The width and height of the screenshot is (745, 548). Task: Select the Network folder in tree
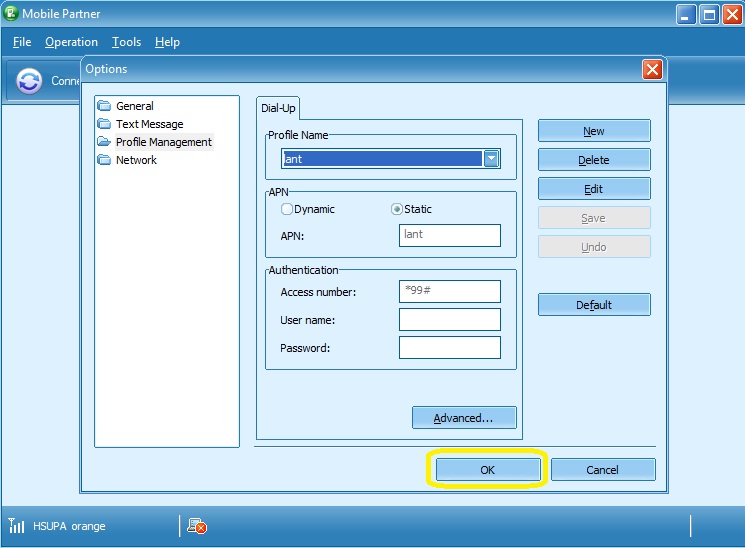[x=136, y=160]
